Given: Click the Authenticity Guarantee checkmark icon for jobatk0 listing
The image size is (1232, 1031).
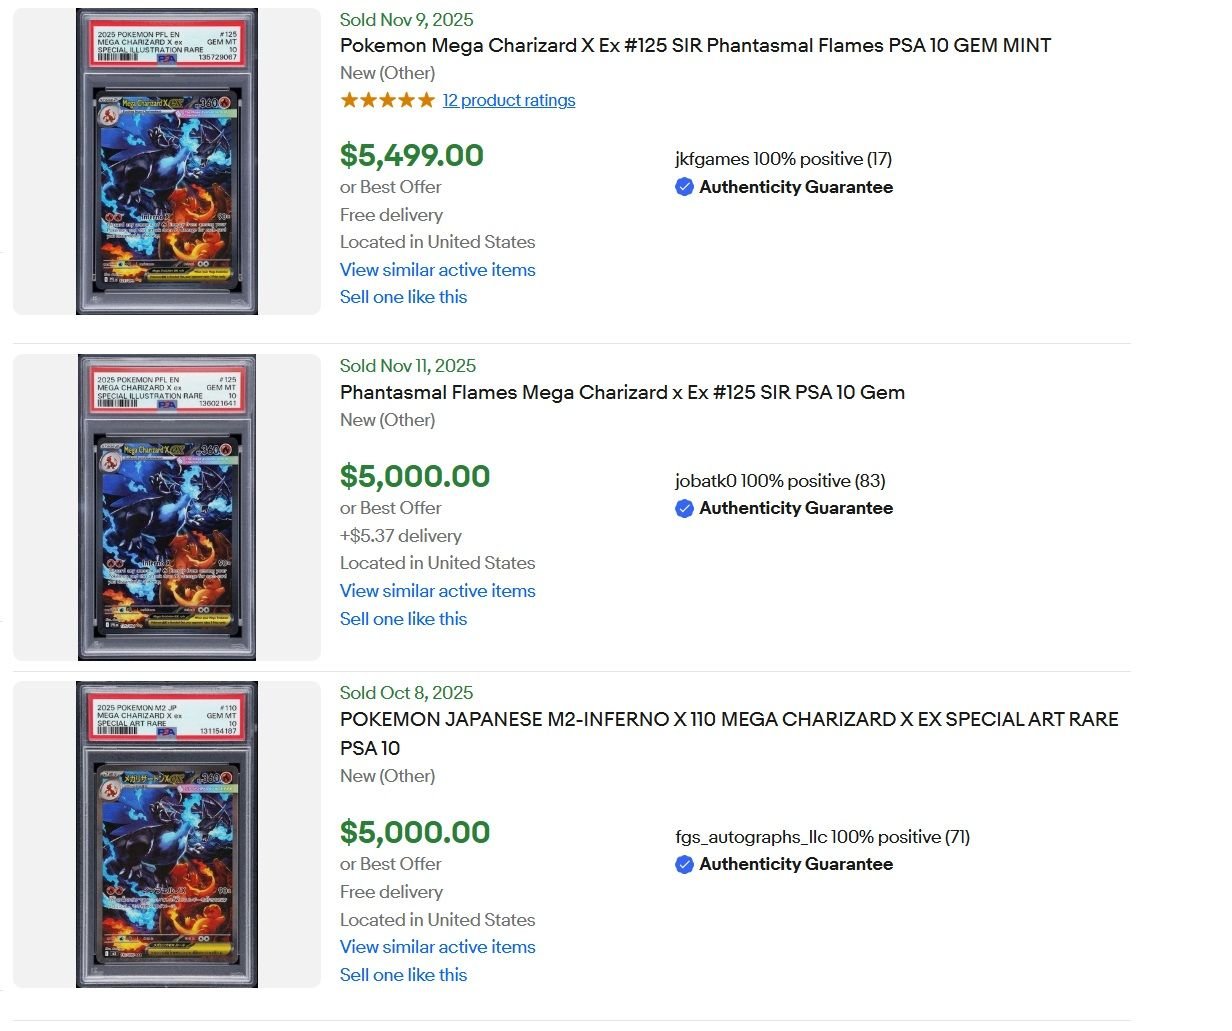Looking at the screenshot, I should click(x=684, y=508).
